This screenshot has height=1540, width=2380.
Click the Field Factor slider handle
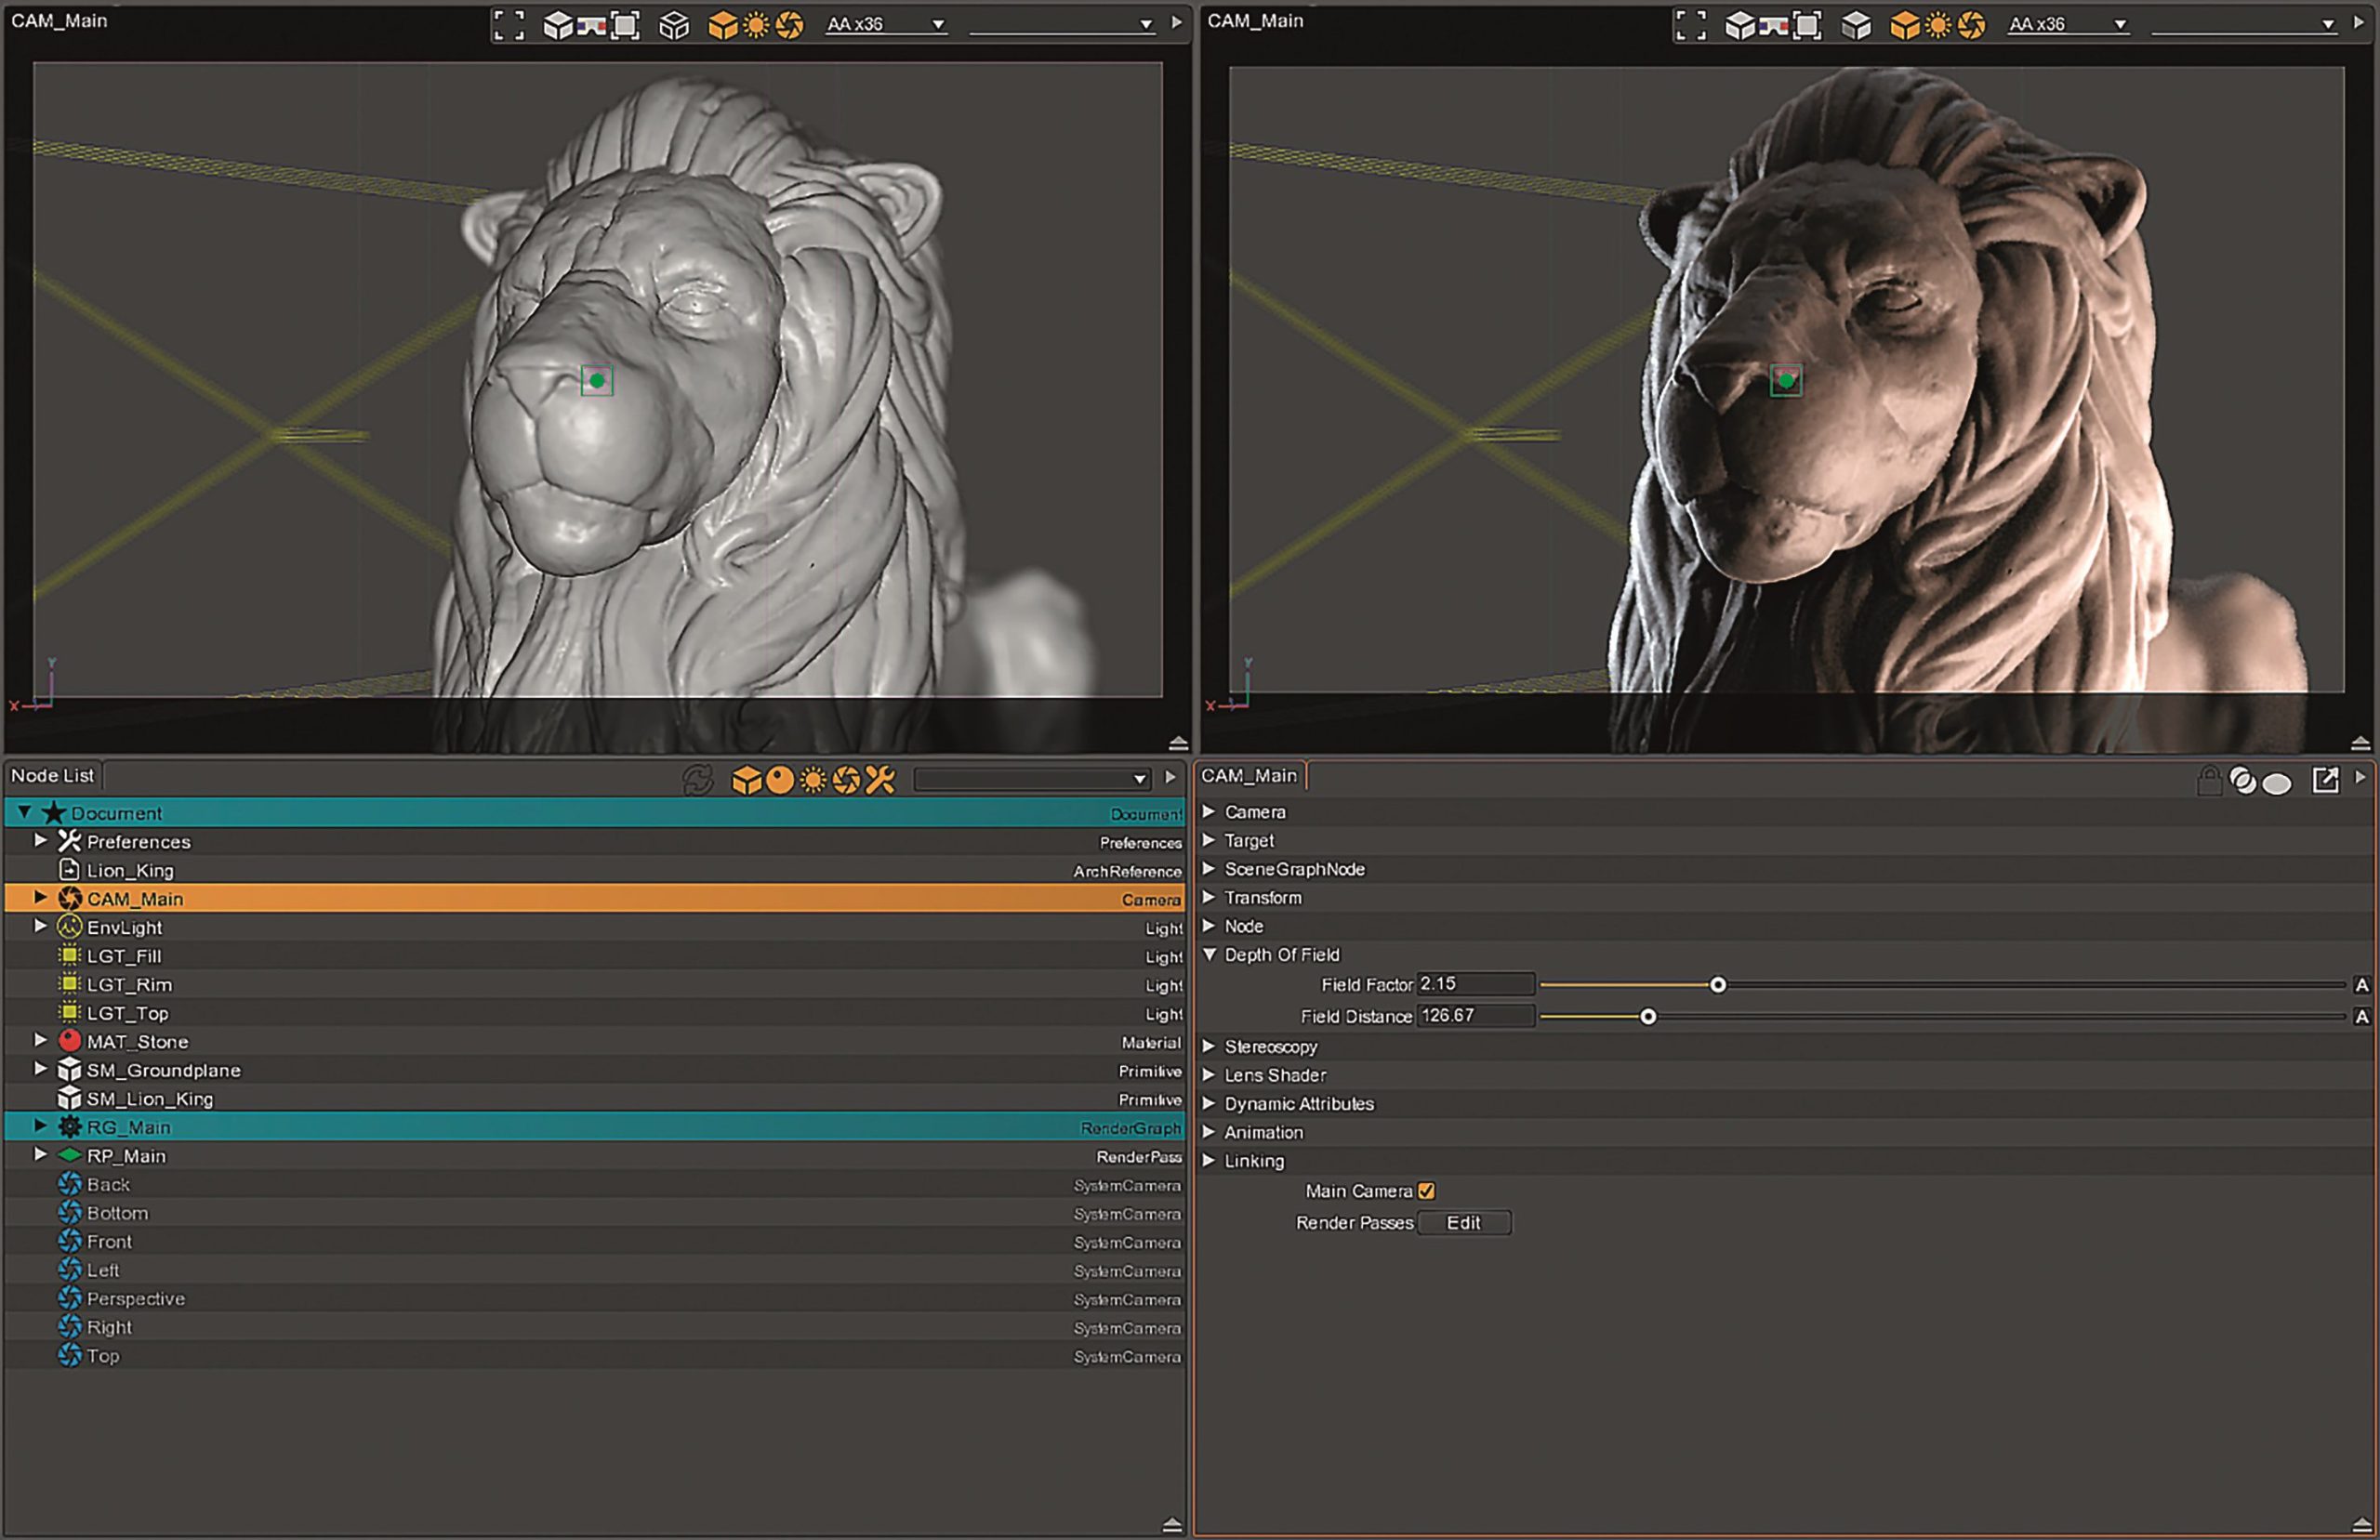pos(1718,985)
